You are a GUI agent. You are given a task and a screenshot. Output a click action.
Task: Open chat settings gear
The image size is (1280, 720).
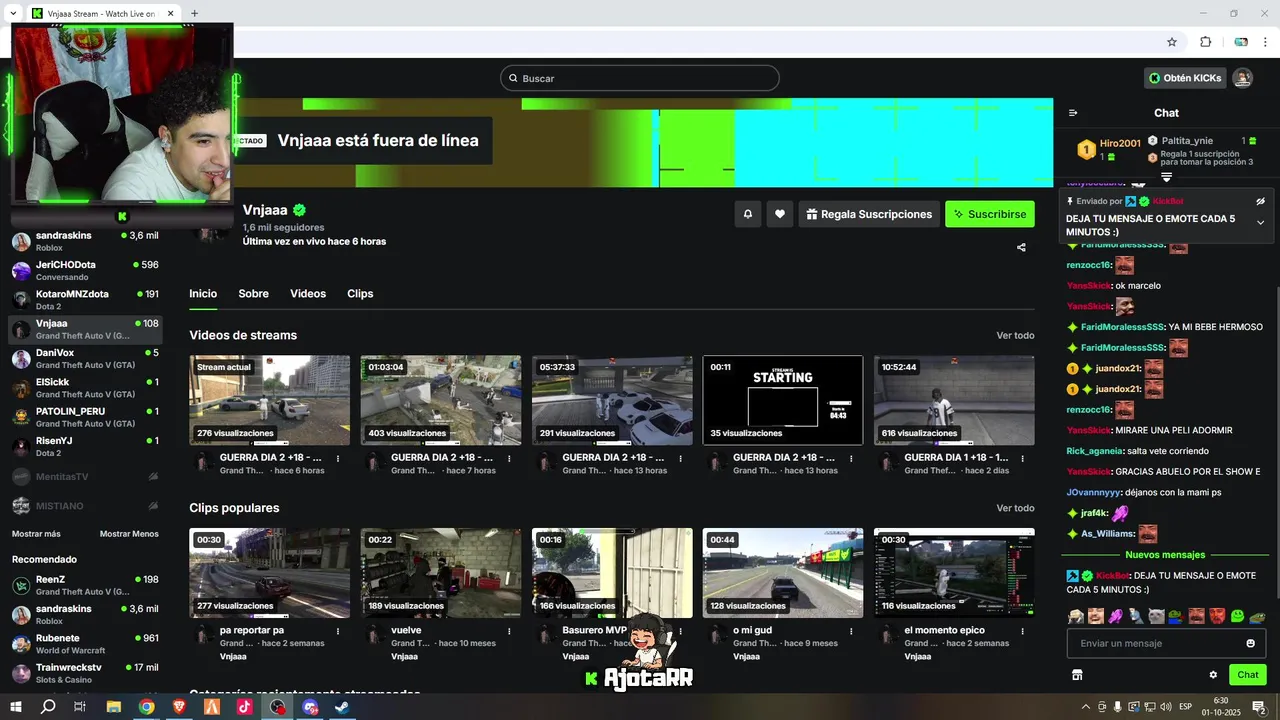click(1213, 675)
